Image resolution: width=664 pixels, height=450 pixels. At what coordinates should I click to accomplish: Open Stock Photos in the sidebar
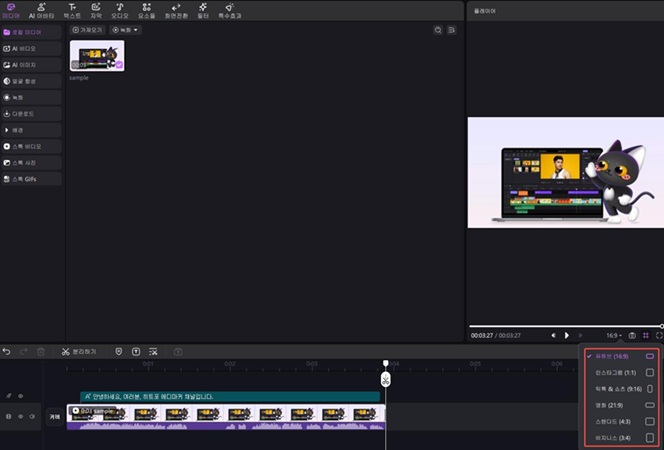pos(31,163)
